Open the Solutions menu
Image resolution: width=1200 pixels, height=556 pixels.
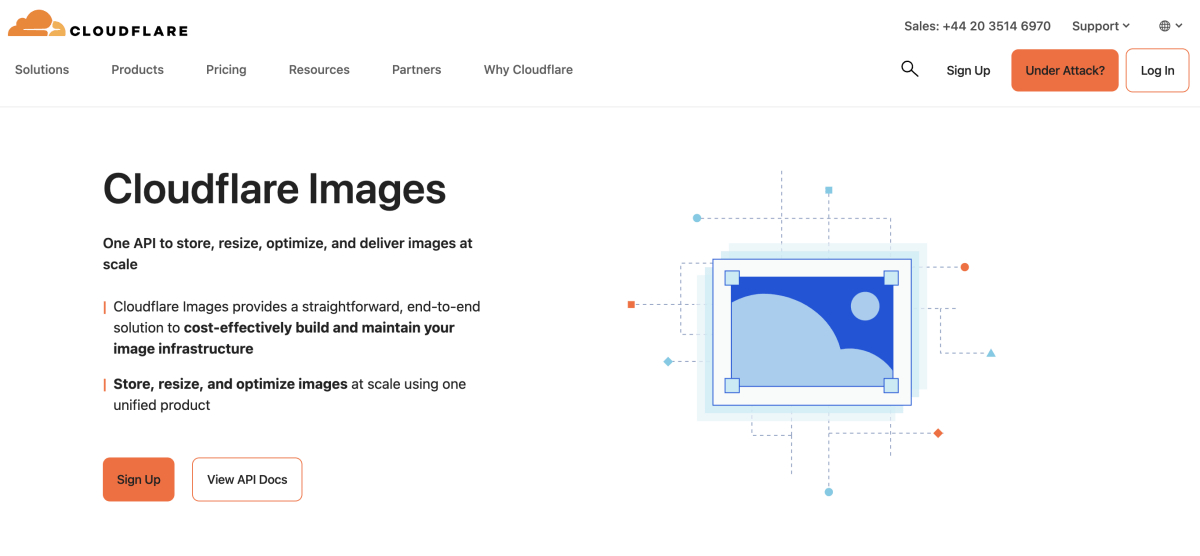(x=42, y=70)
